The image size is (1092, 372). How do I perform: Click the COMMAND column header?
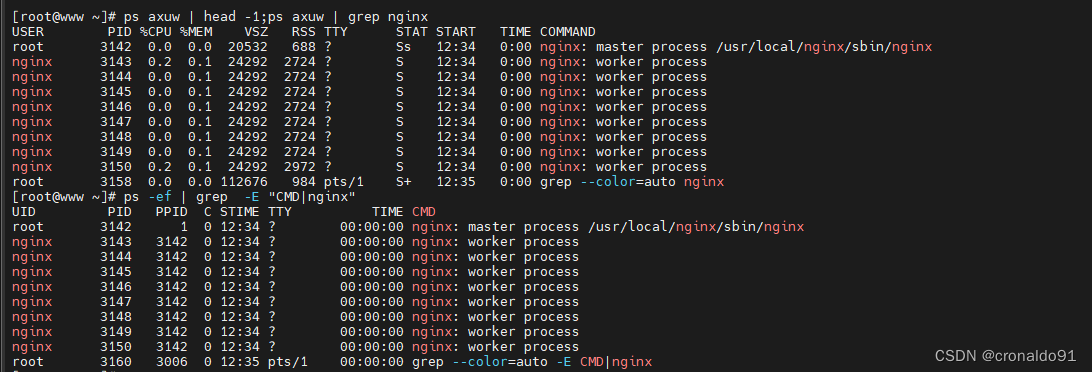[x=568, y=32]
